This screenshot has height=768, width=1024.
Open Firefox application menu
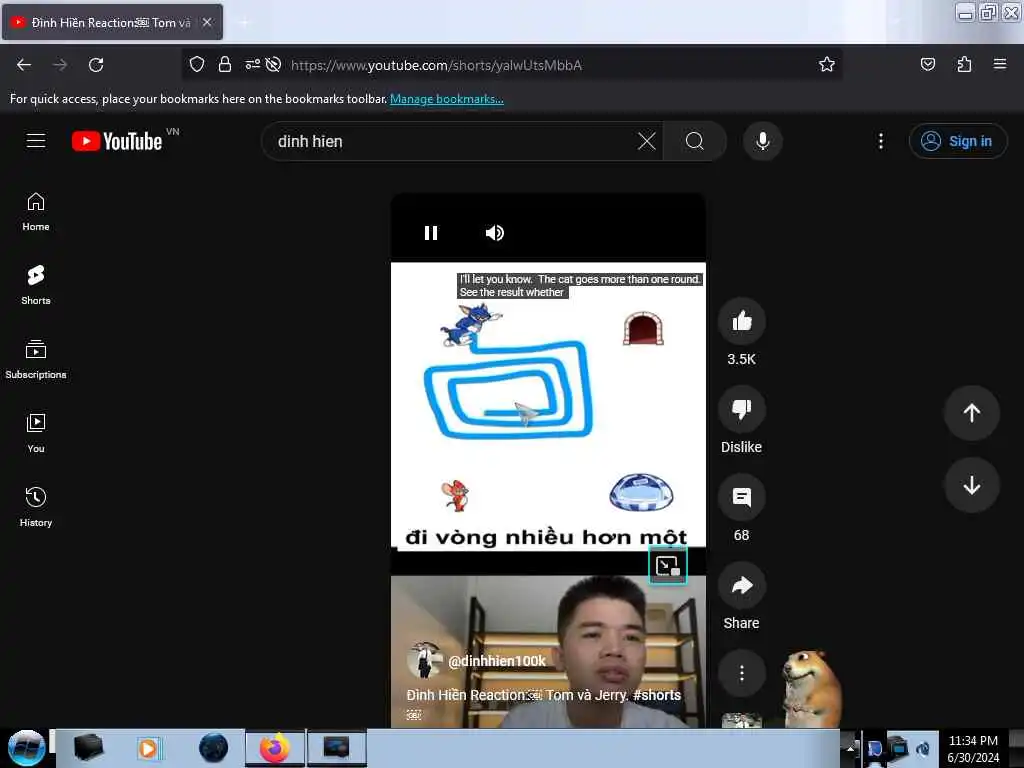1000,65
